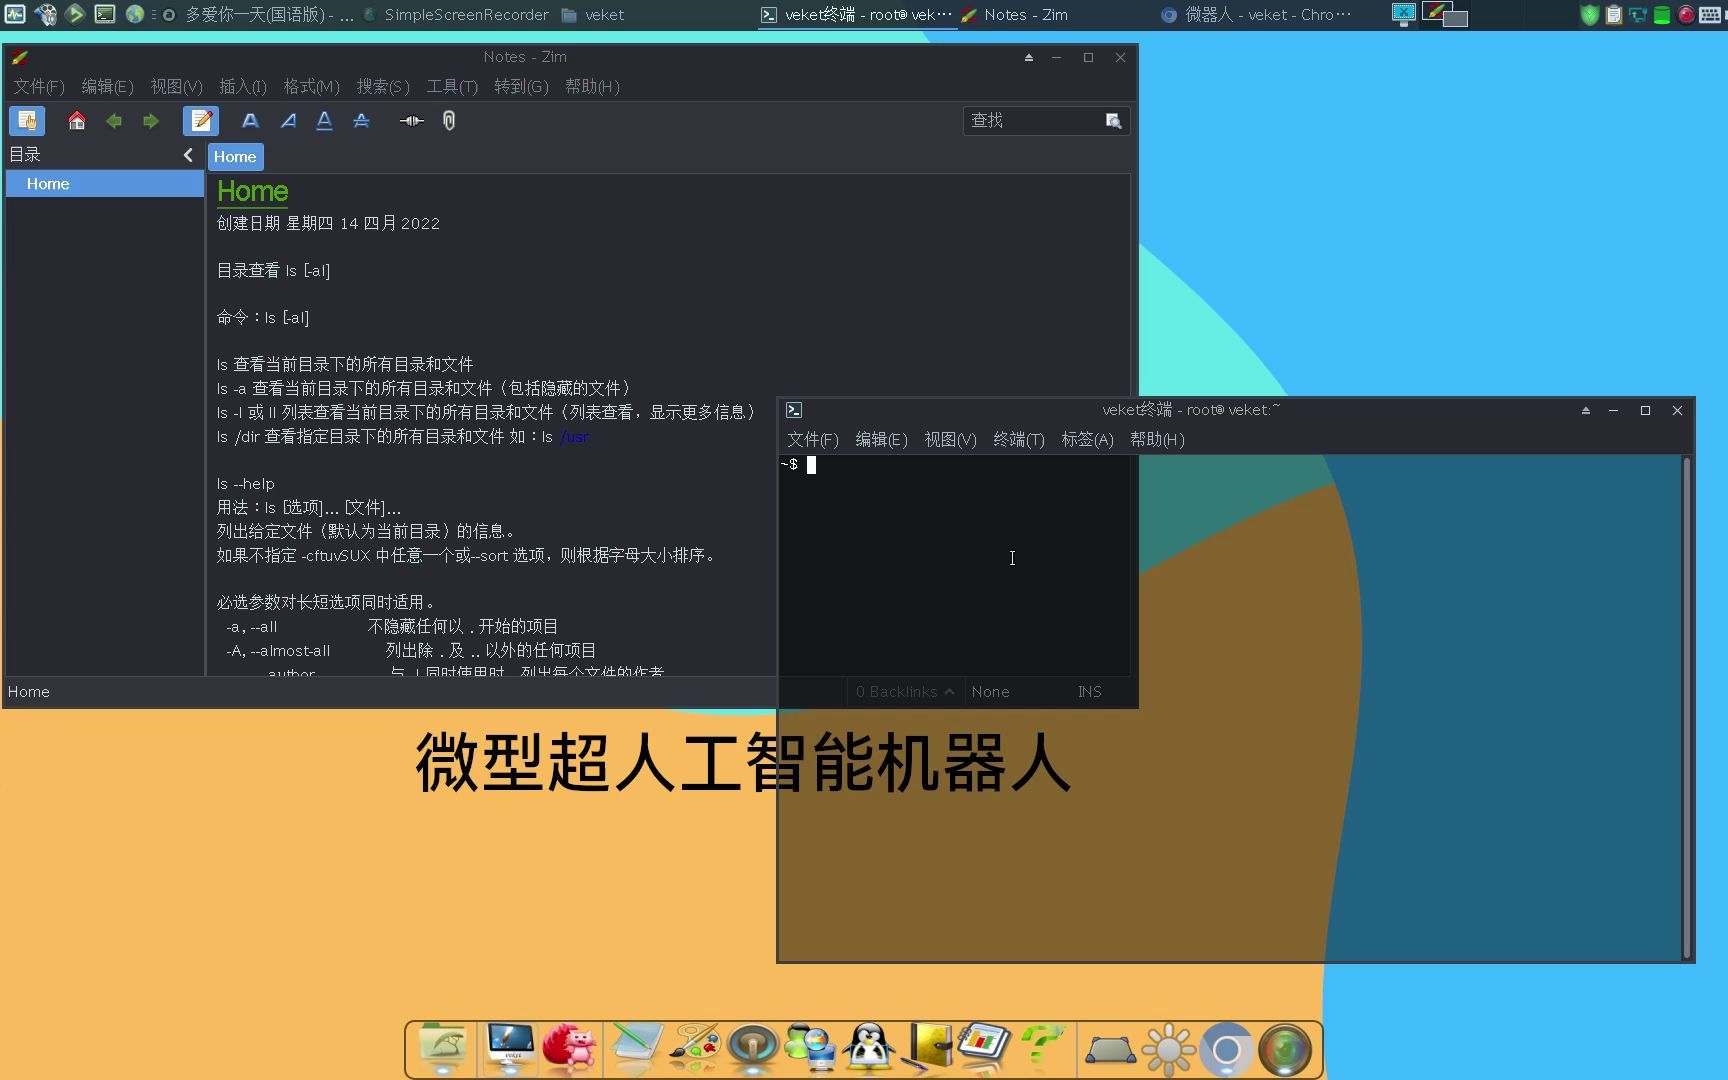This screenshot has height=1080, width=1728.
Task: Click the INS indicator in Zim status bar
Action: pos(1089,692)
